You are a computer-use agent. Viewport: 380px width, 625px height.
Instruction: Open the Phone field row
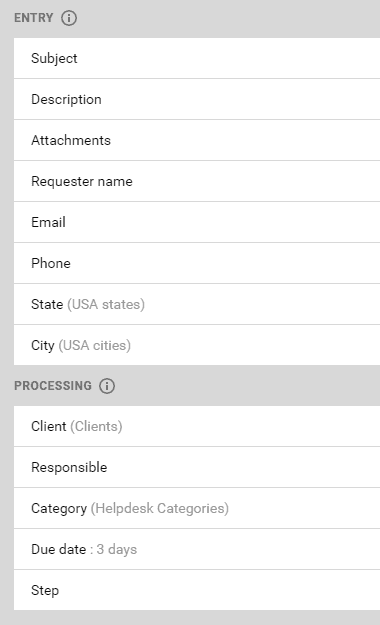pyautogui.click(x=197, y=263)
